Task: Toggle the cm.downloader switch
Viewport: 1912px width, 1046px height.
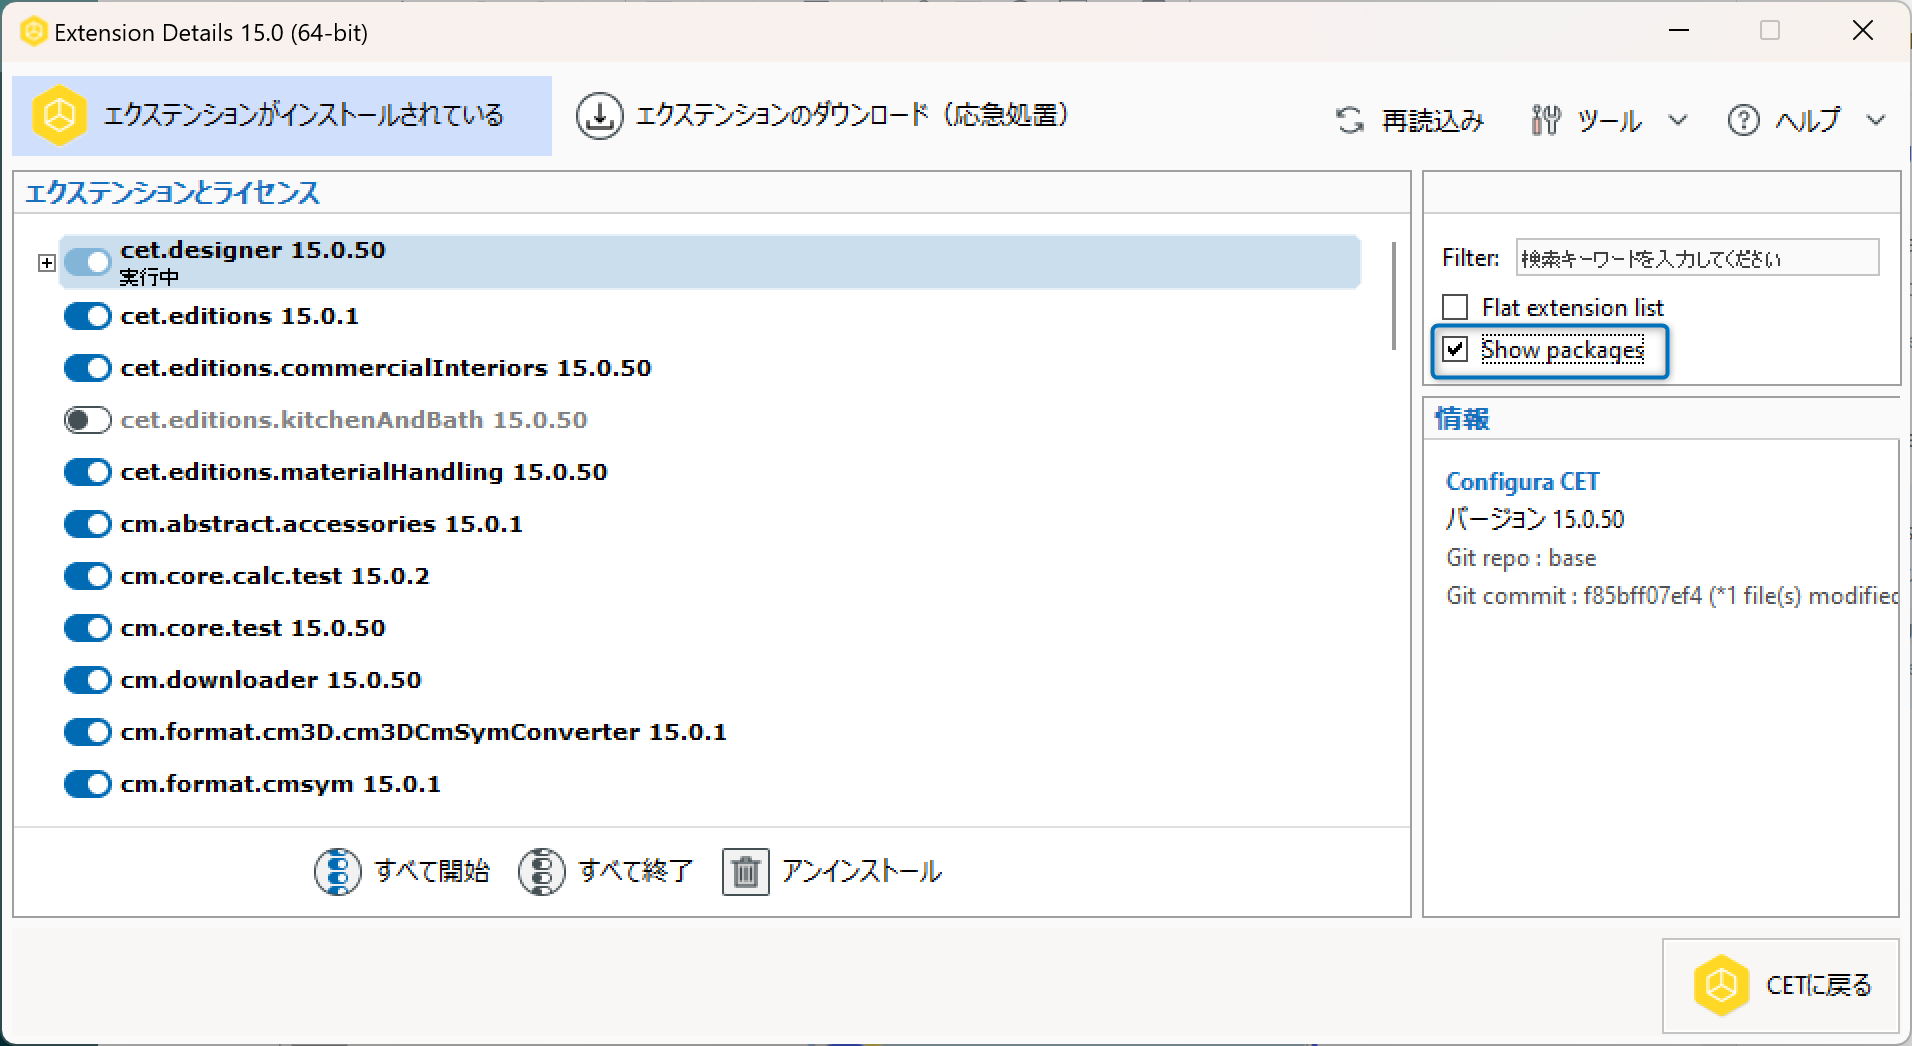Action: (87, 680)
